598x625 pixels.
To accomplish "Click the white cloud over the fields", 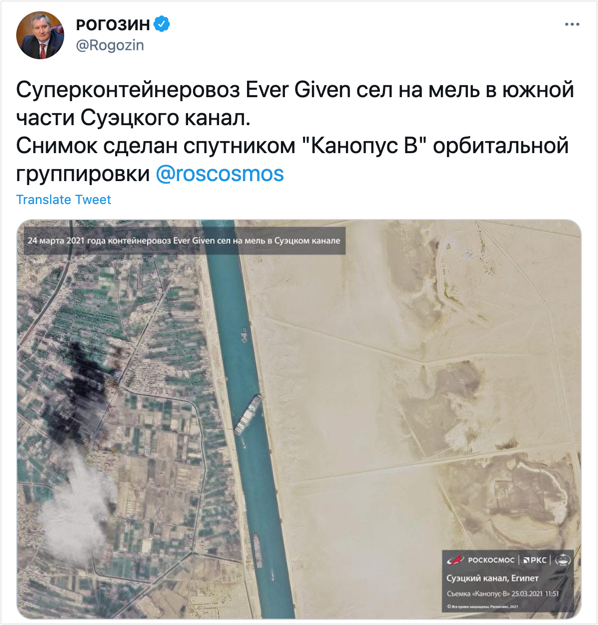I will tap(76, 510).
